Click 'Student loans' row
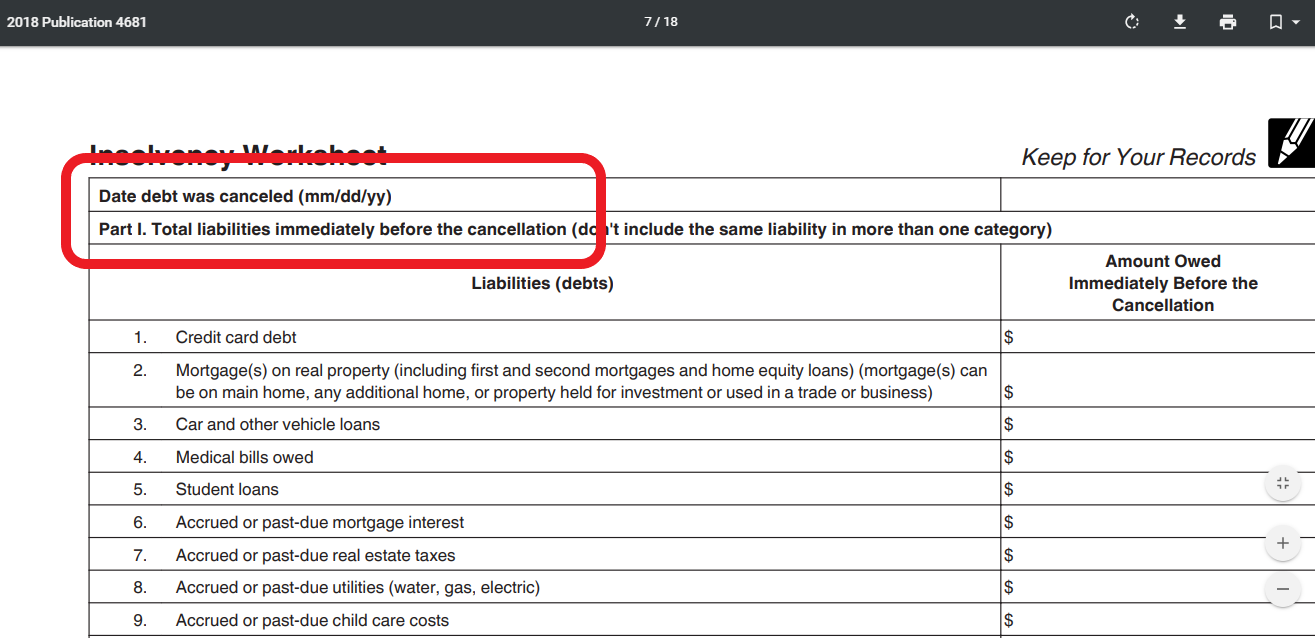The image size is (1315, 638). click(545, 489)
